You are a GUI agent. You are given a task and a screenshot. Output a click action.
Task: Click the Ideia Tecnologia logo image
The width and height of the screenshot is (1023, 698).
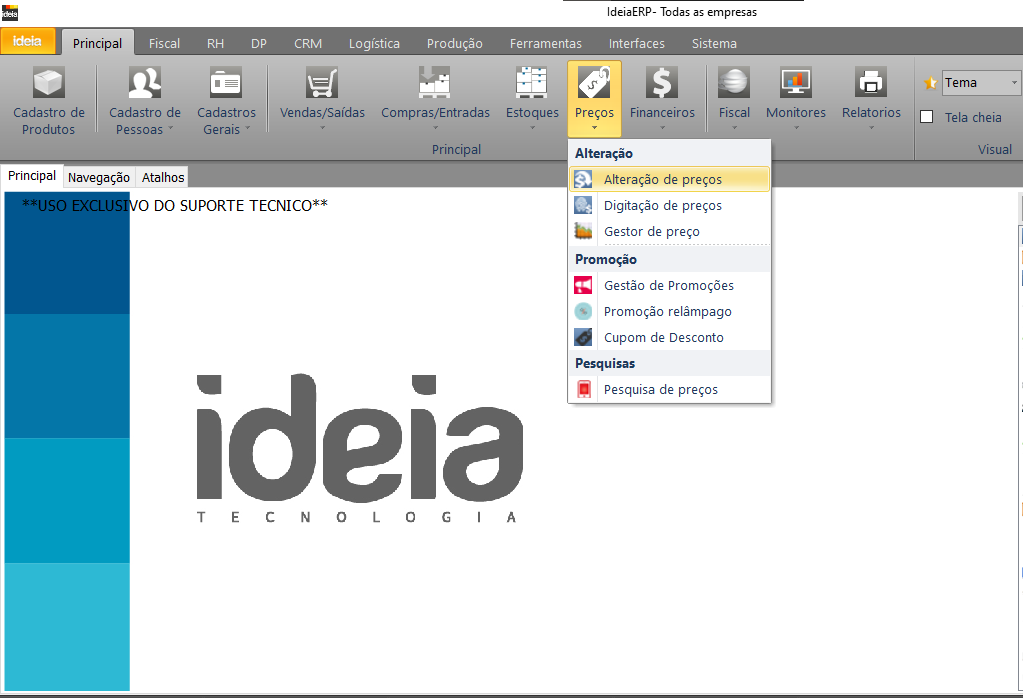pos(358,448)
